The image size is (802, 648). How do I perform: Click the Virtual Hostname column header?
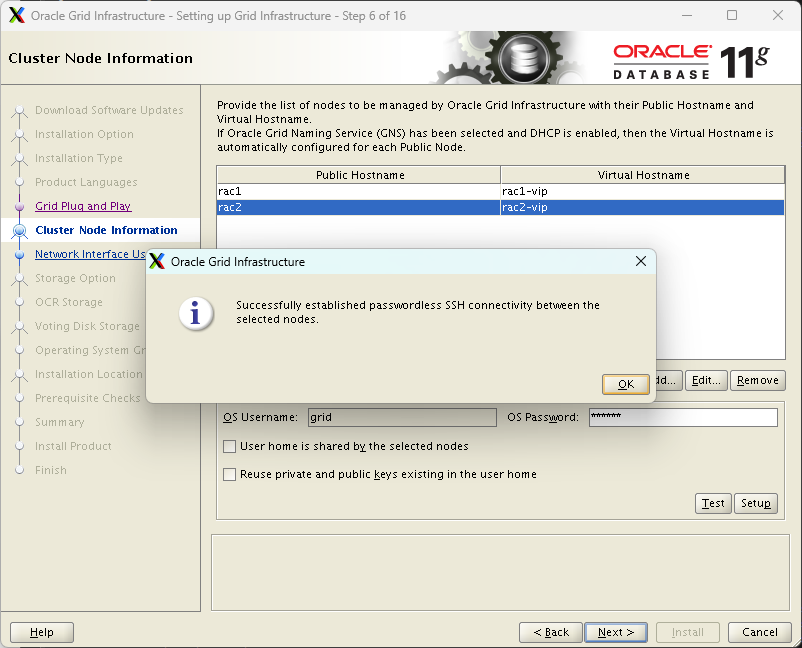tap(643, 175)
